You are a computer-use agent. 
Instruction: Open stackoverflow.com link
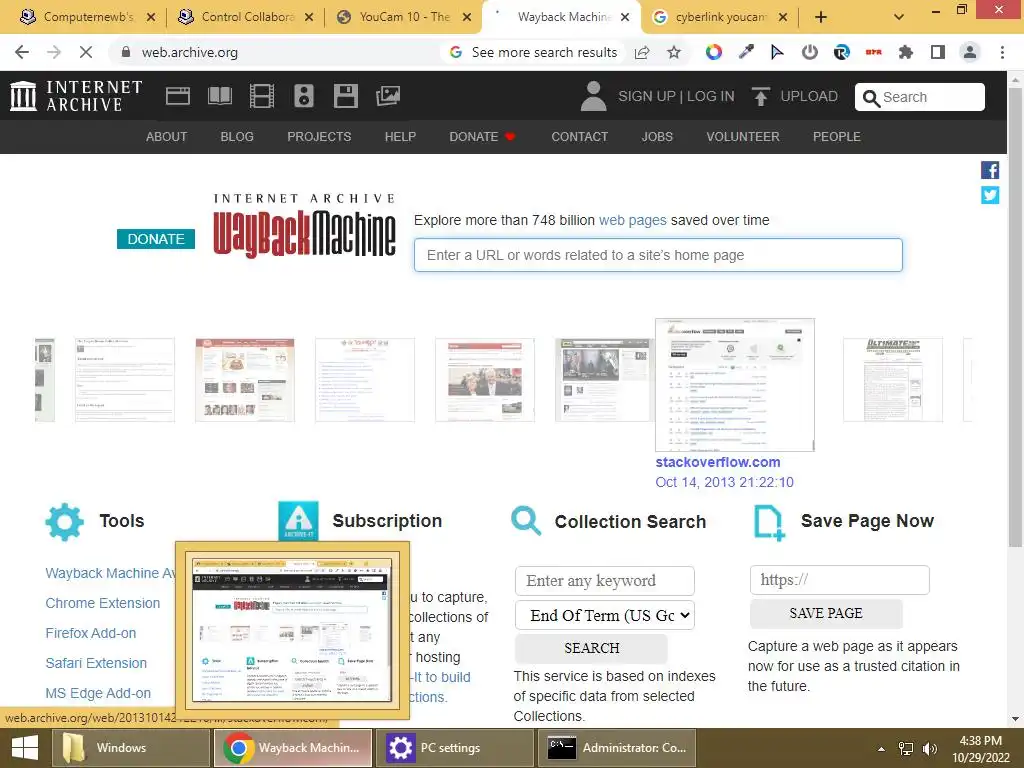click(718, 462)
